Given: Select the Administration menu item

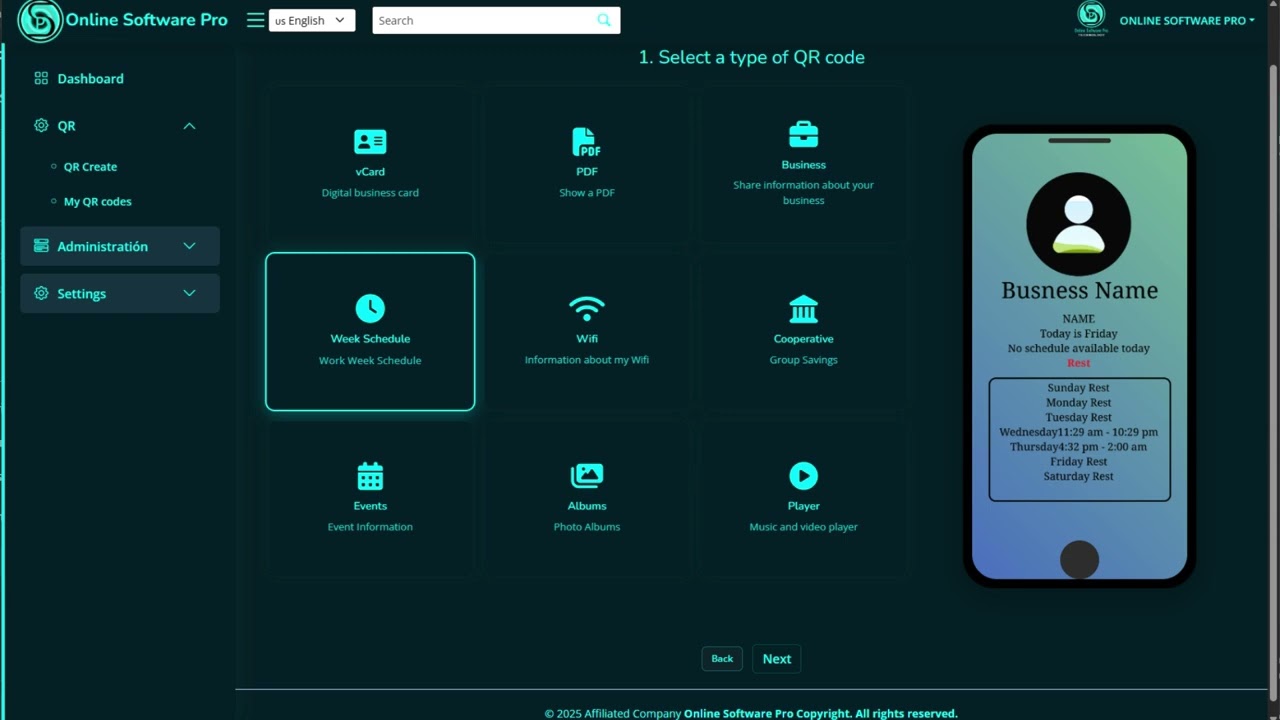Looking at the screenshot, I should pos(120,246).
